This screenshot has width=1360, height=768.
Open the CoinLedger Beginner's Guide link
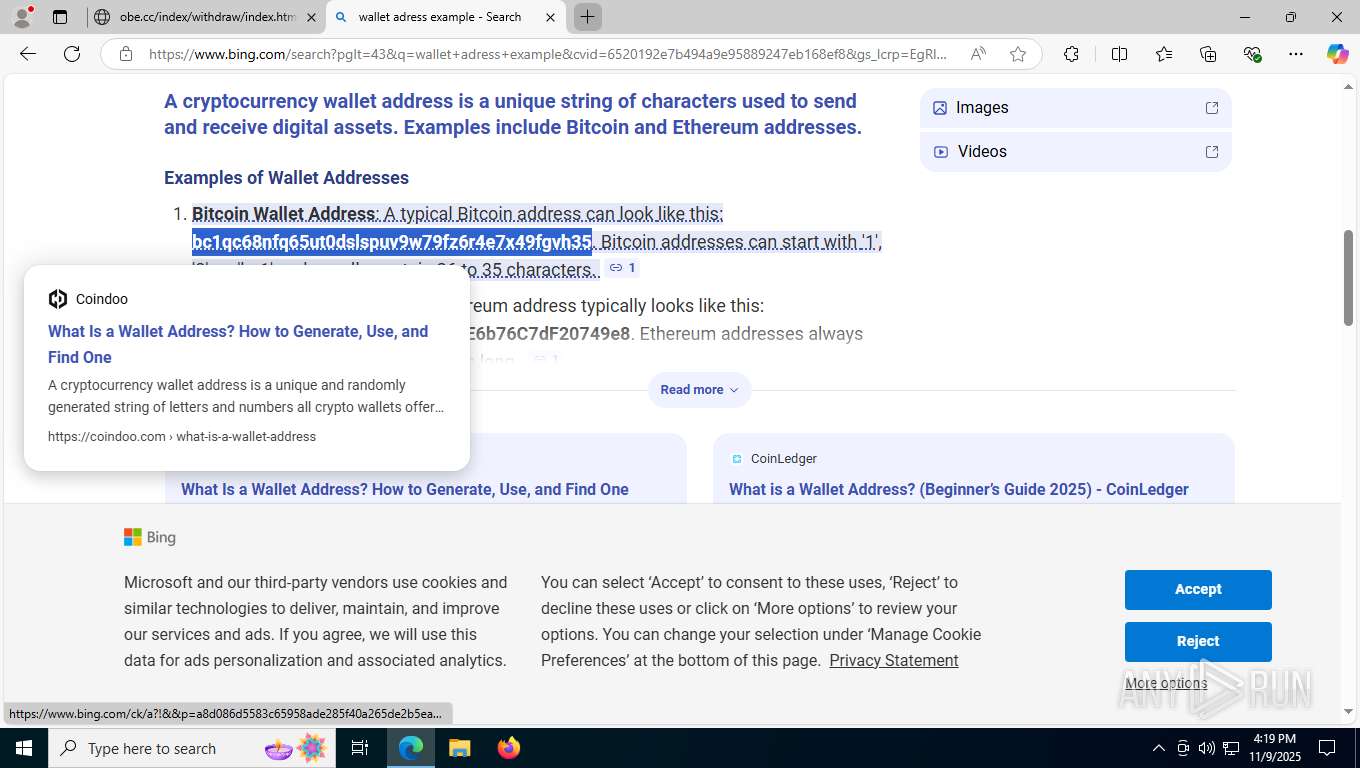[x=959, y=489]
